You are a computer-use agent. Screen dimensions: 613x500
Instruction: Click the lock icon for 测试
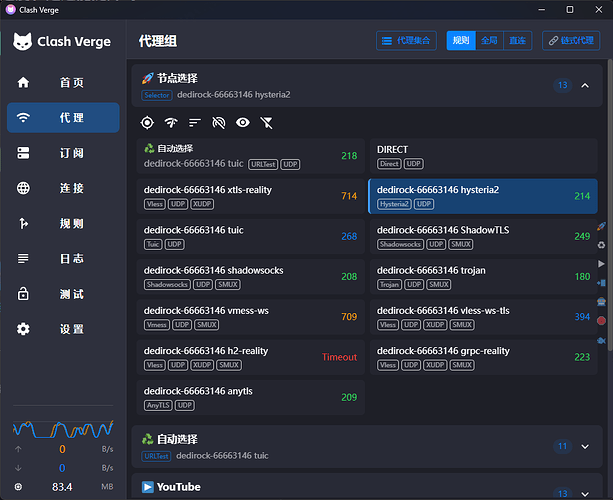pos(23,294)
